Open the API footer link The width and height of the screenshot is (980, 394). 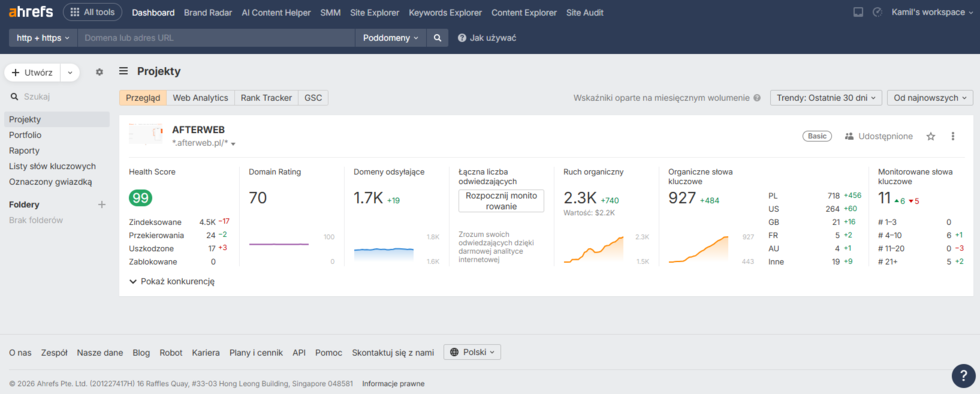click(299, 353)
